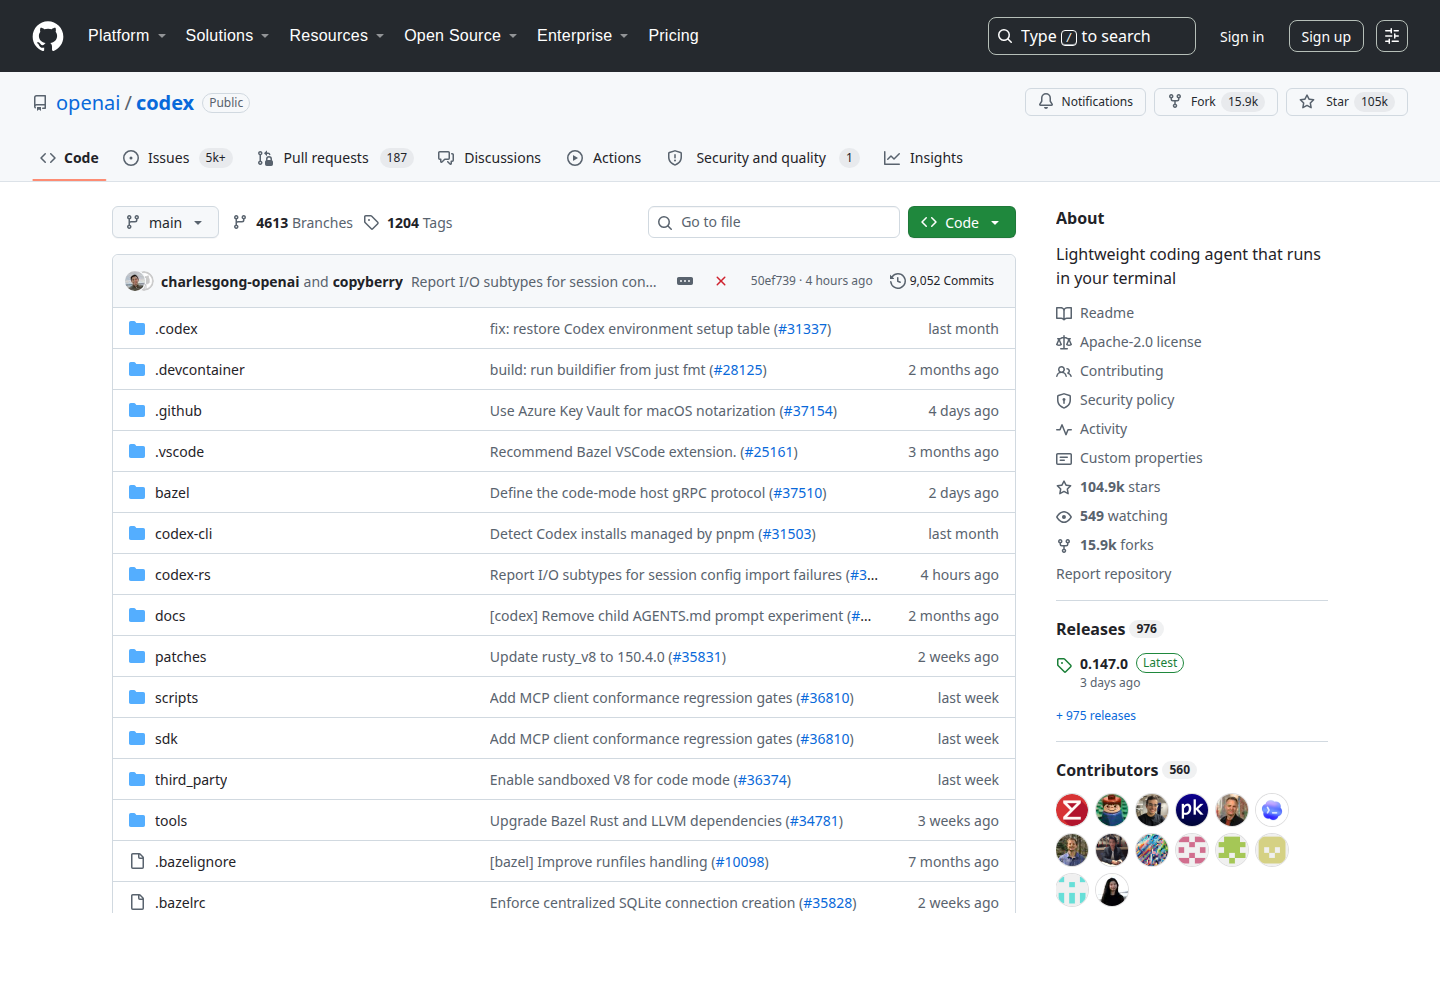The image size is (1440, 1000).
Task: View failed checks via the red X status icon
Action: click(x=721, y=281)
